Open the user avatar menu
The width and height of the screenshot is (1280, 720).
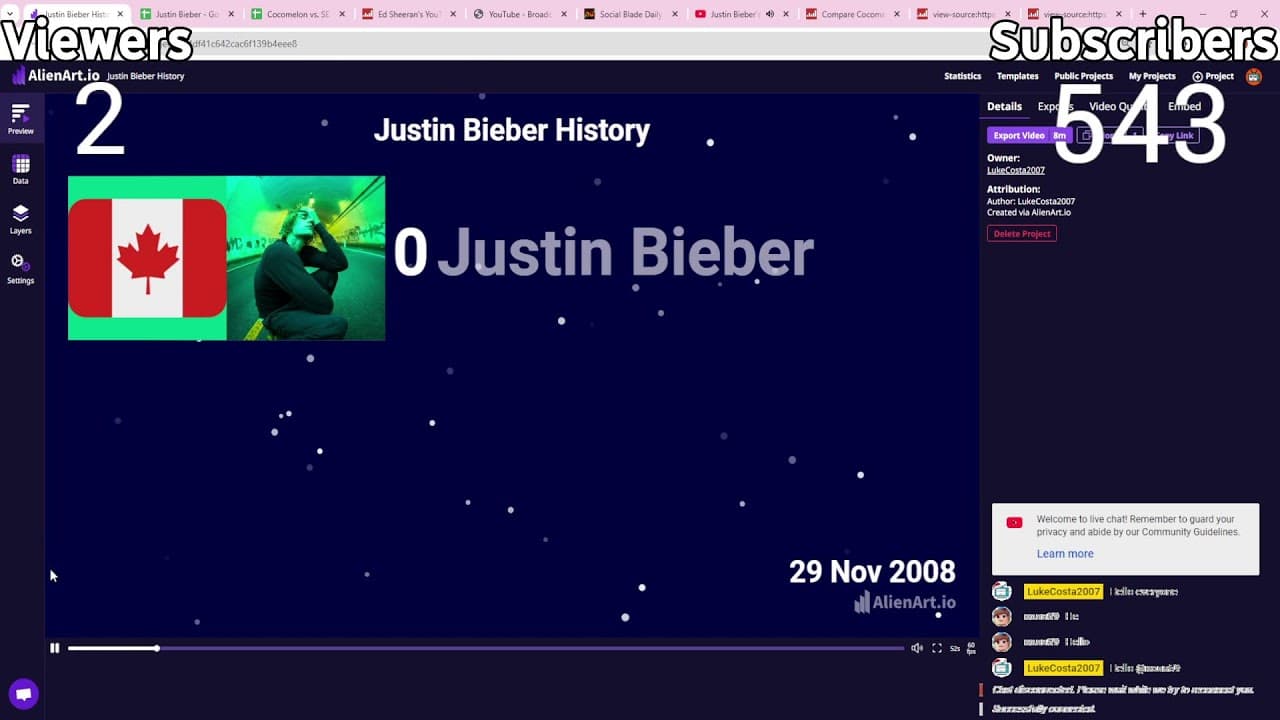tap(1254, 76)
